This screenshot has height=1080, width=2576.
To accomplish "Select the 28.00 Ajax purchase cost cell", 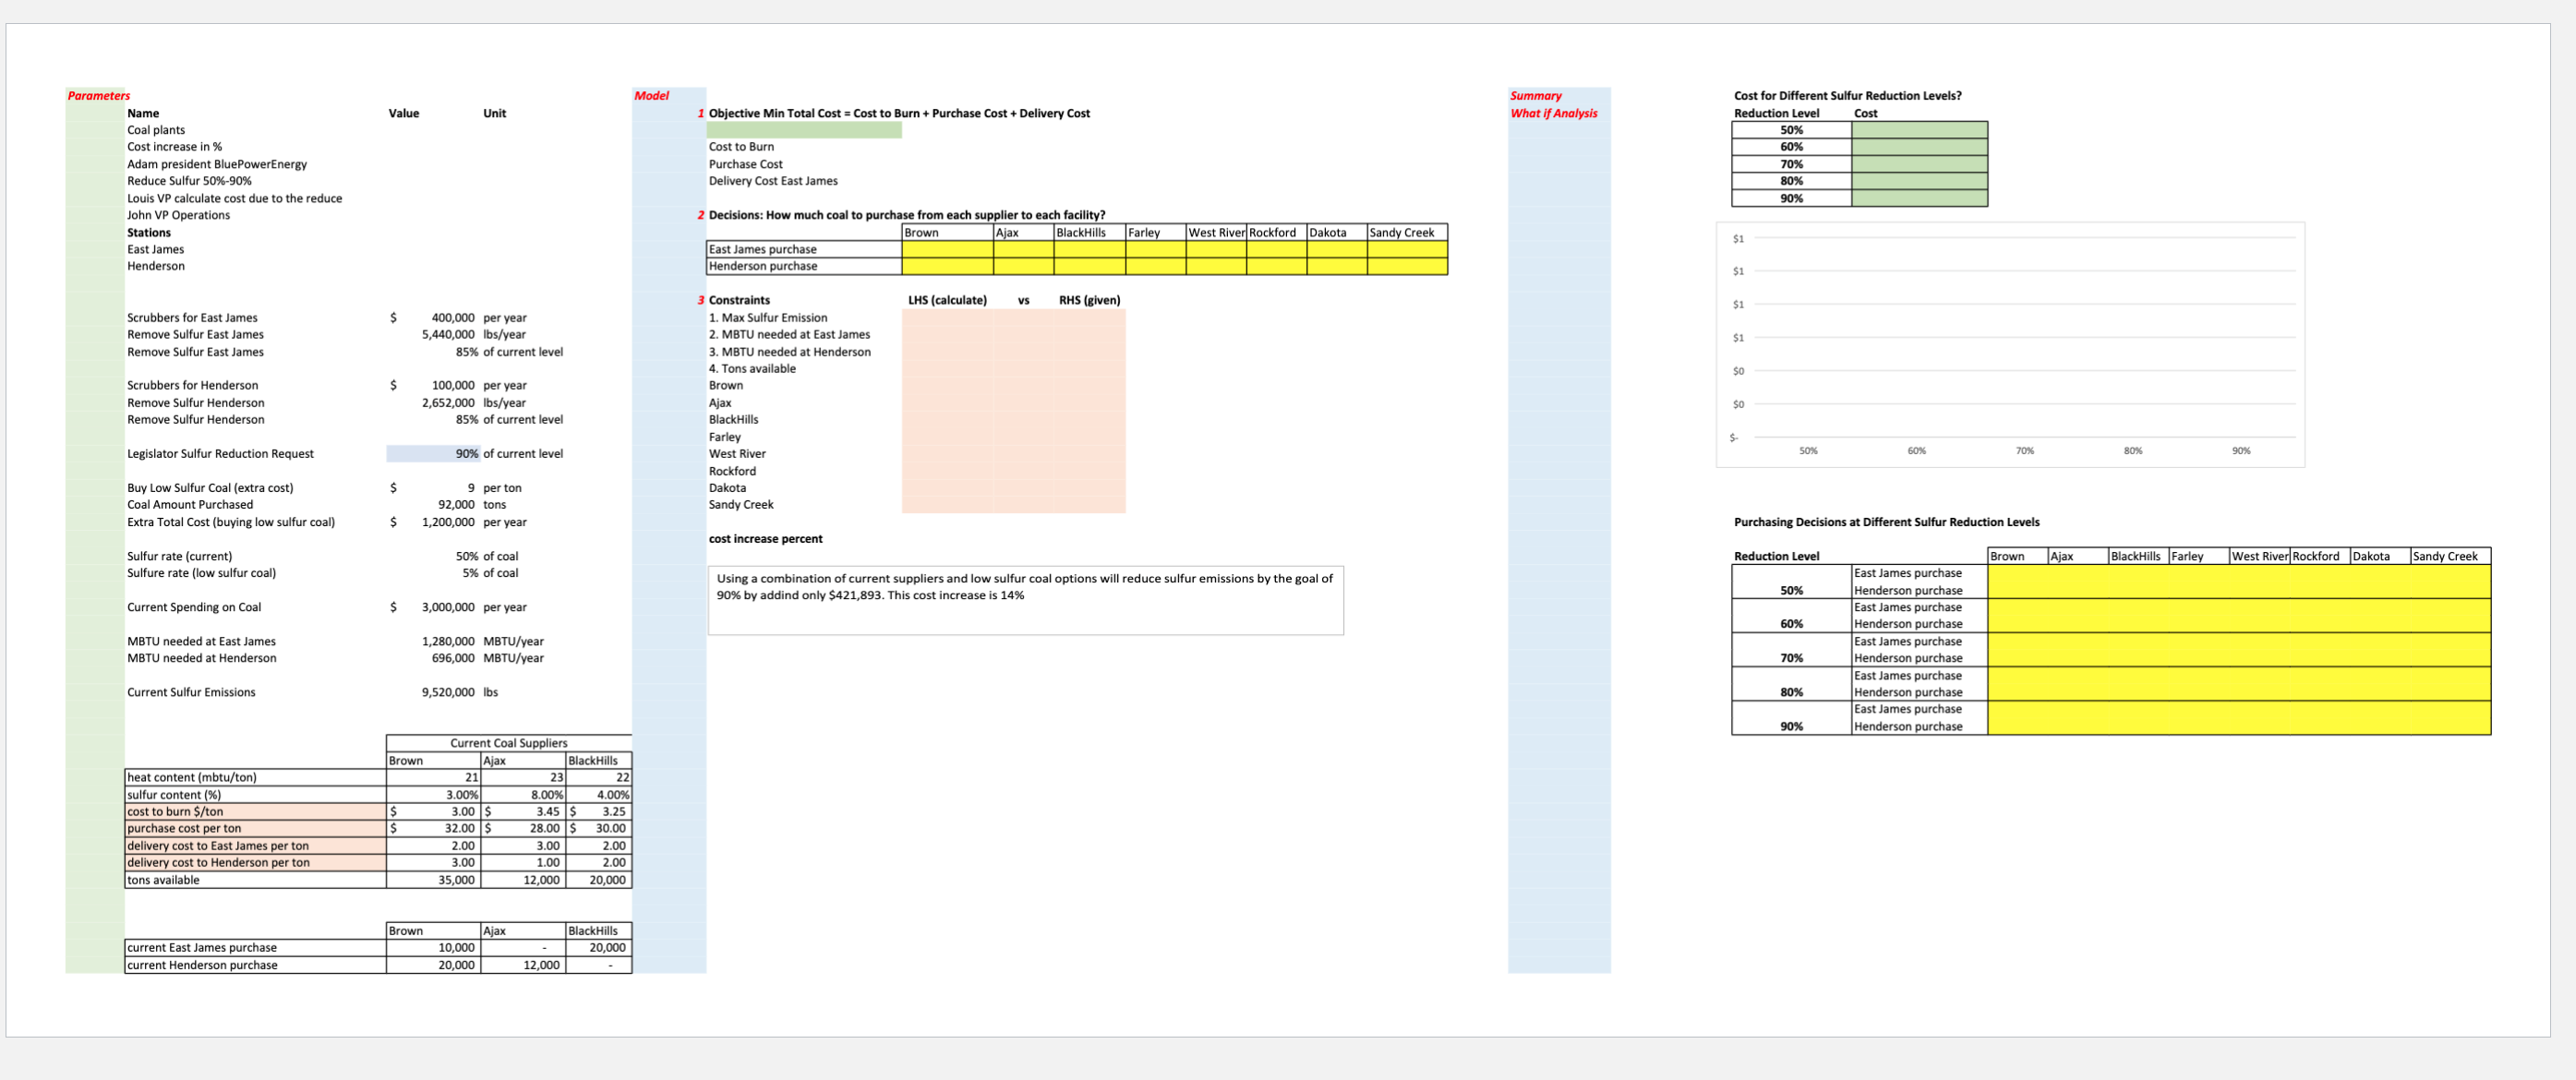I will (523, 829).
